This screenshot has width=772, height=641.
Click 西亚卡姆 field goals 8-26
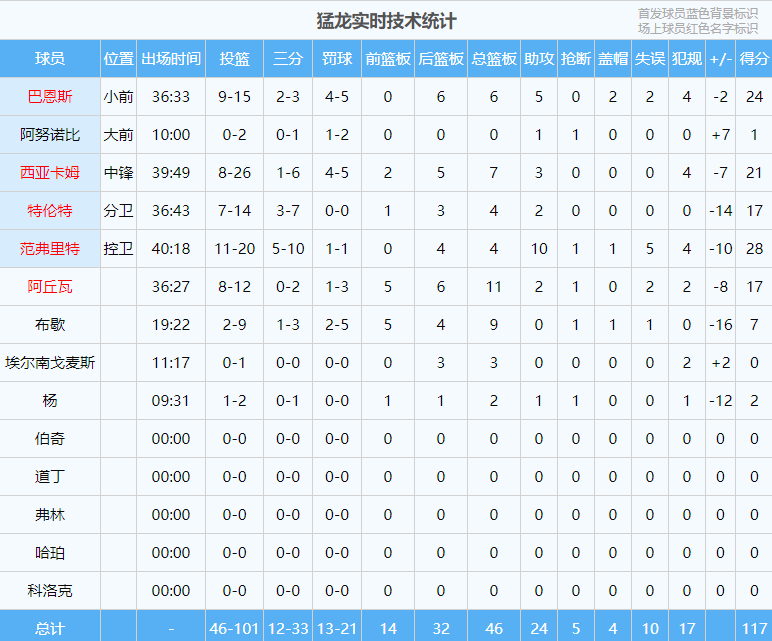(x=234, y=172)
